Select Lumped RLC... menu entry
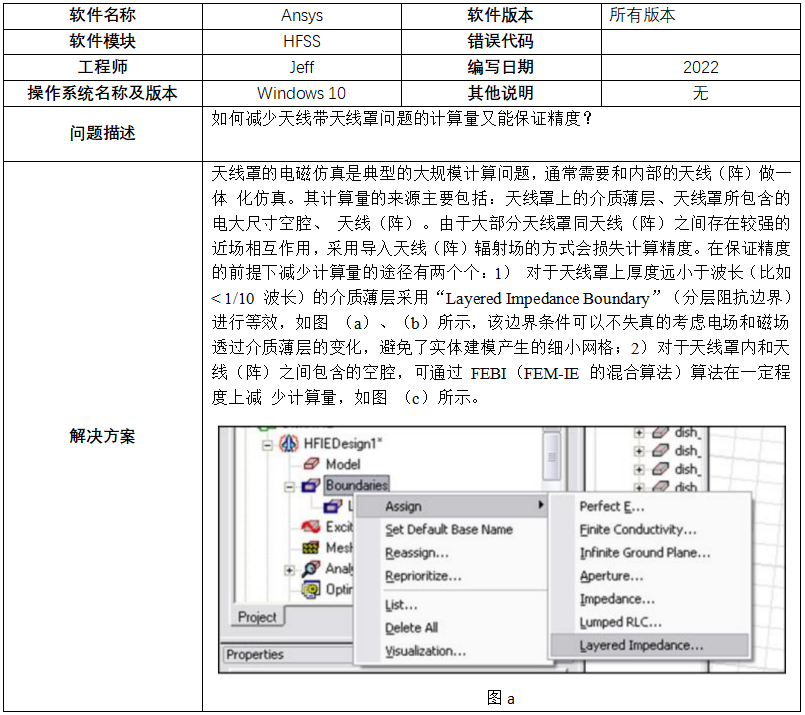Screen dimensions: 805x715 point(620,622)
